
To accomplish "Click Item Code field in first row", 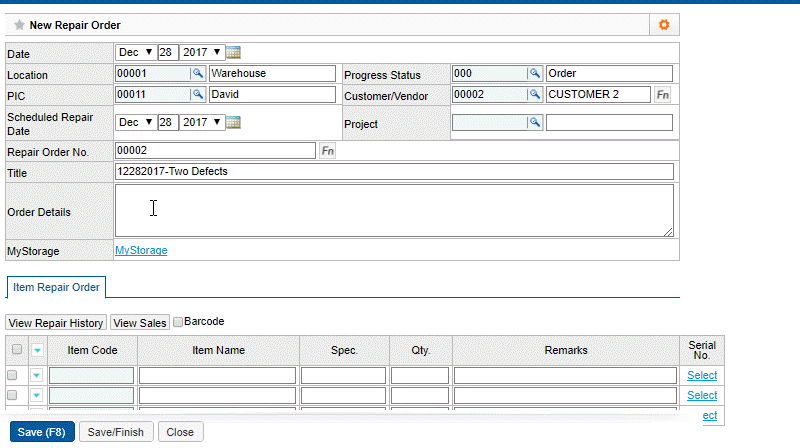I will tap(91, 376).
